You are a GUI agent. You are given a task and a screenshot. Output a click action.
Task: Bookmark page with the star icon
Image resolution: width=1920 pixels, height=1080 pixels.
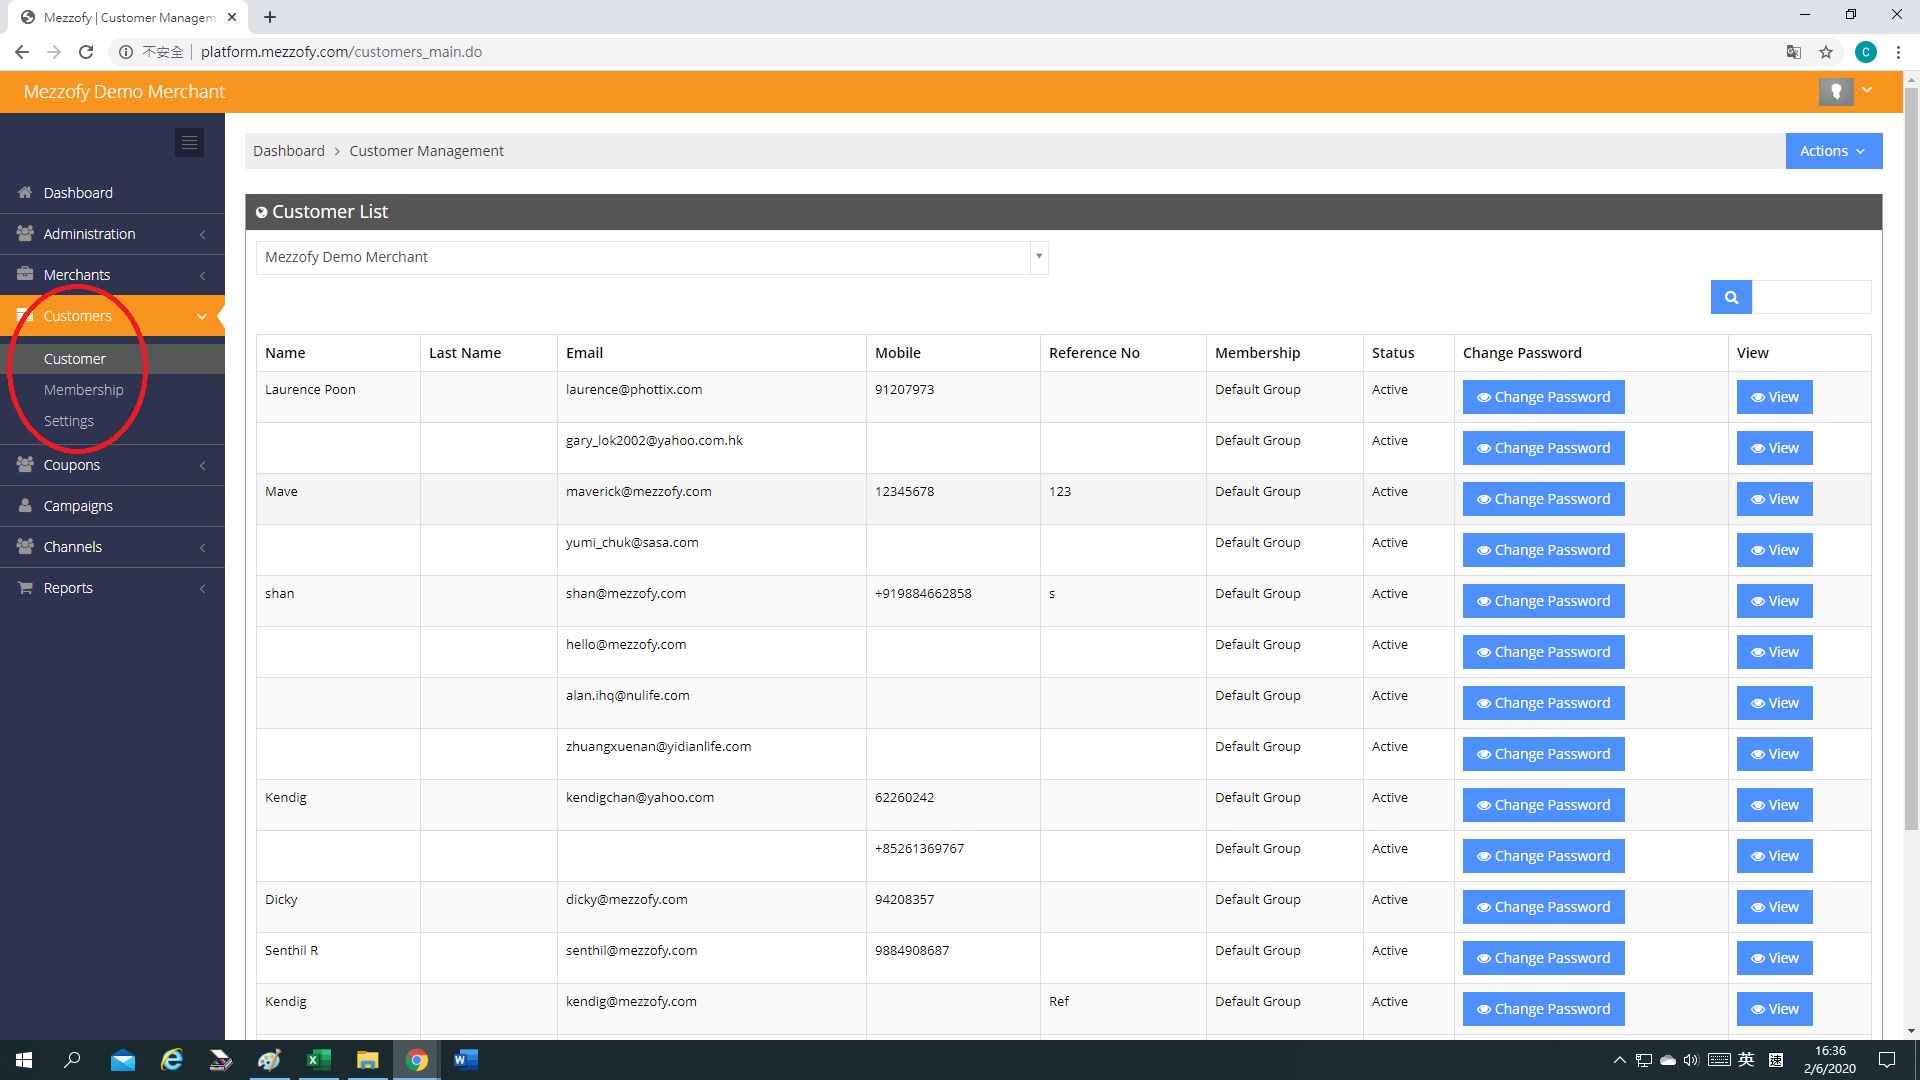(1826, 52)
